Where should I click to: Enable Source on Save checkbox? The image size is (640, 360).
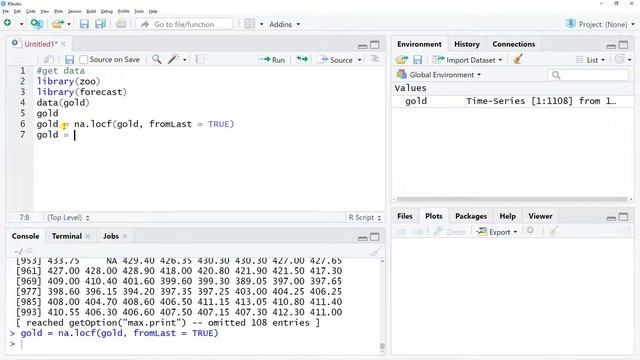point(84,60)
